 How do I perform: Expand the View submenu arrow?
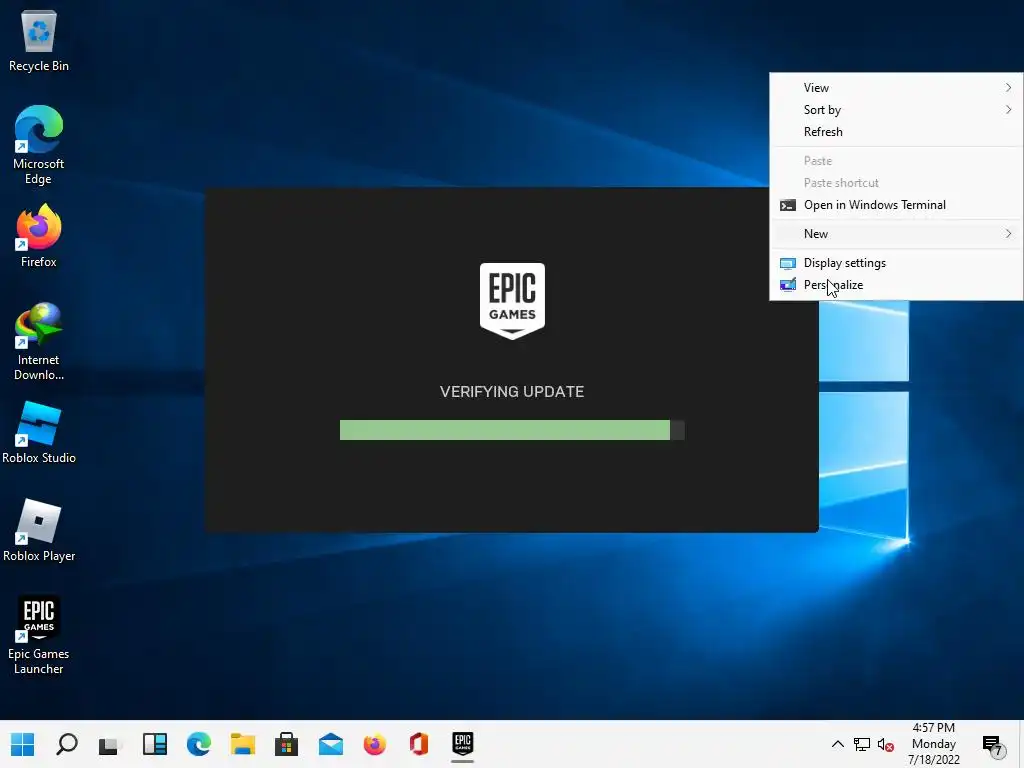[1008, 88]
